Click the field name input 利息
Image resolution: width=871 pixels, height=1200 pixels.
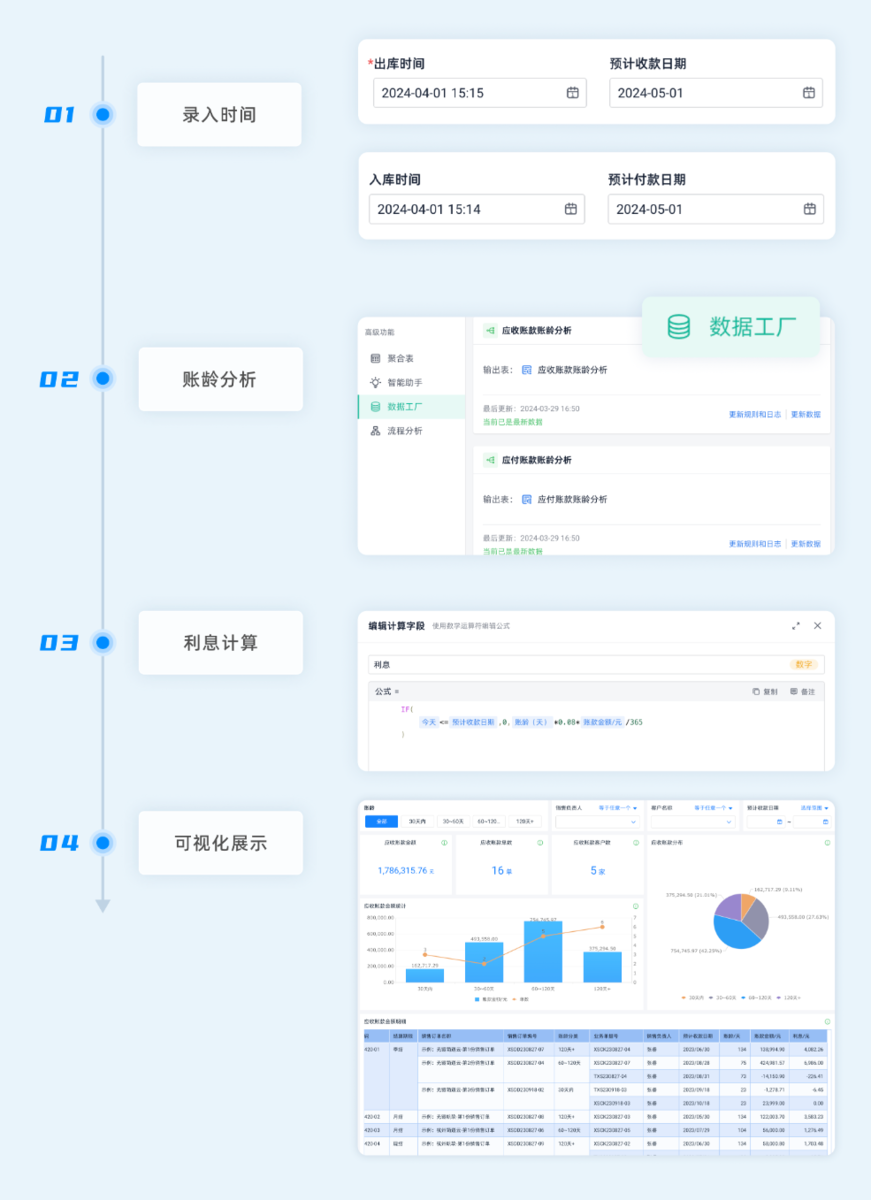596,664
